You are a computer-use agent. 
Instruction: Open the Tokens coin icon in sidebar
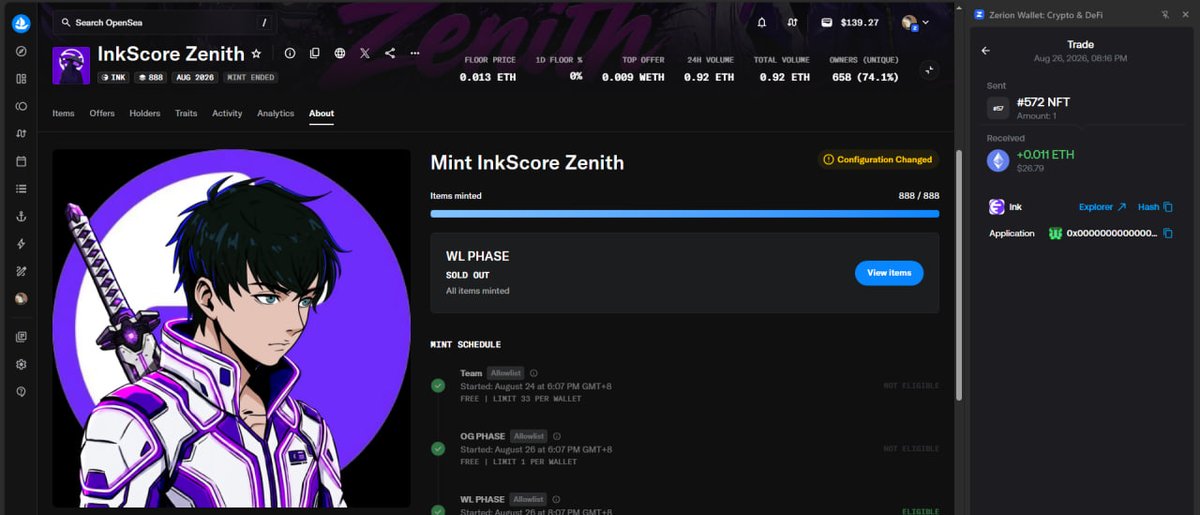(21, 106)
